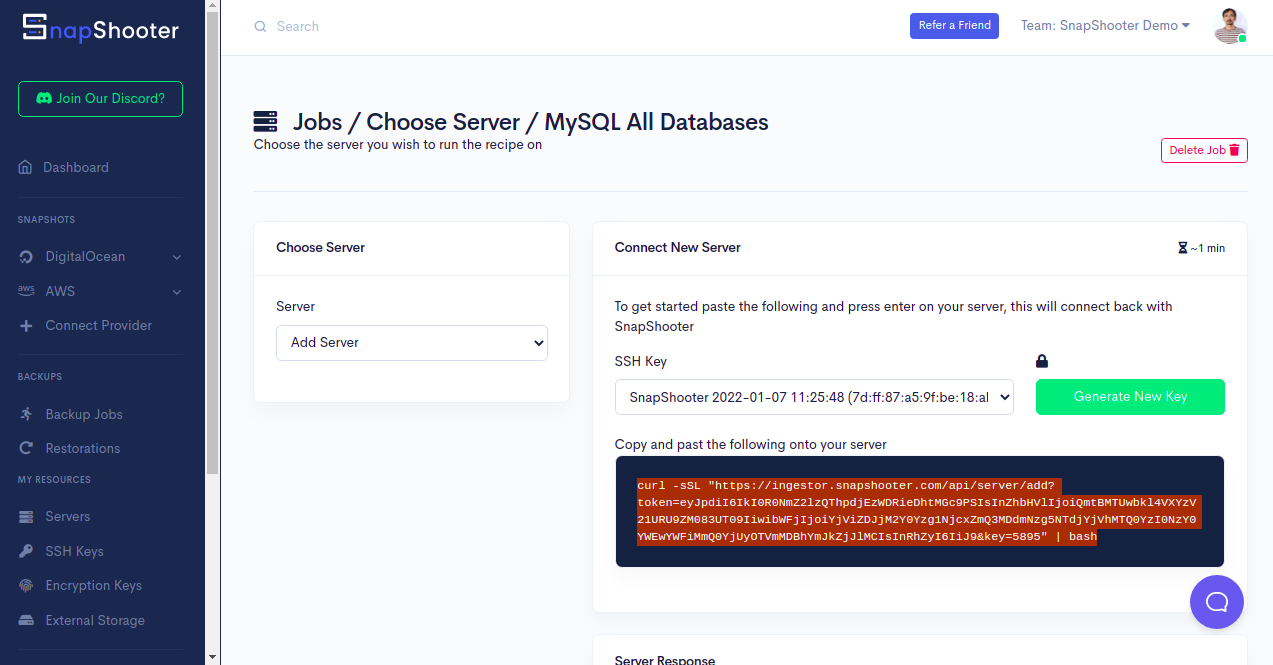This screenshot has height=665, width=1273.
Task: Select Connect Provider in the sidebar
Action: 101,326
